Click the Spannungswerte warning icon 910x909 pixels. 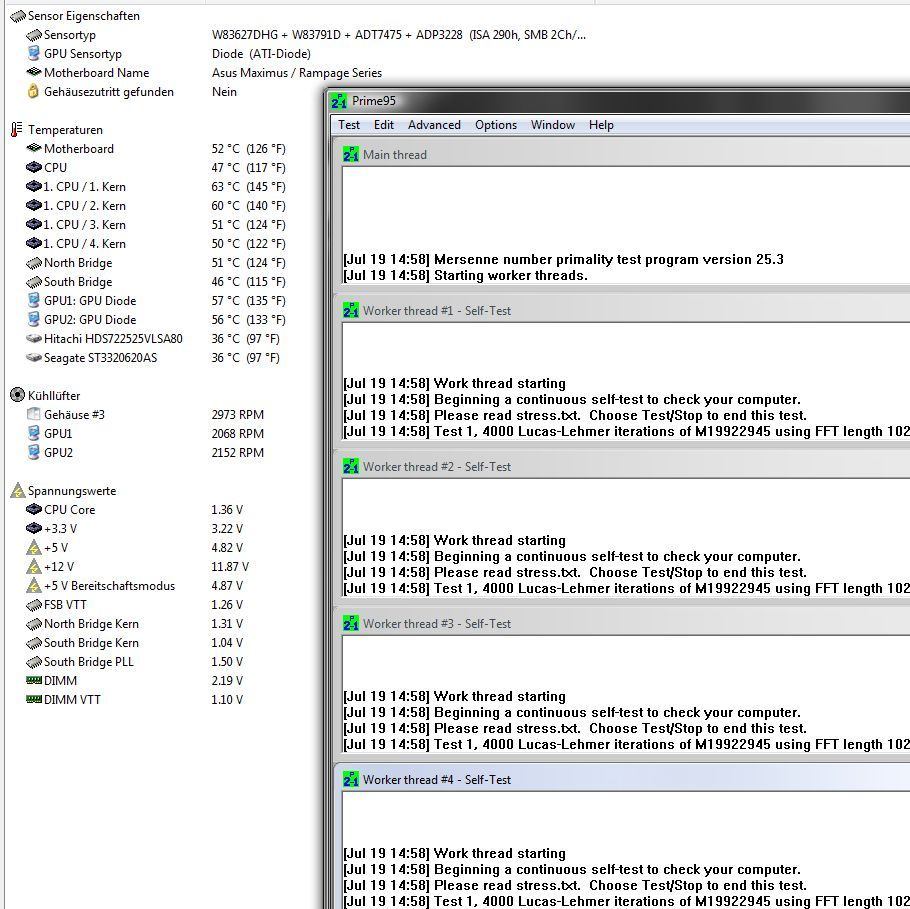tap(18, 490)
